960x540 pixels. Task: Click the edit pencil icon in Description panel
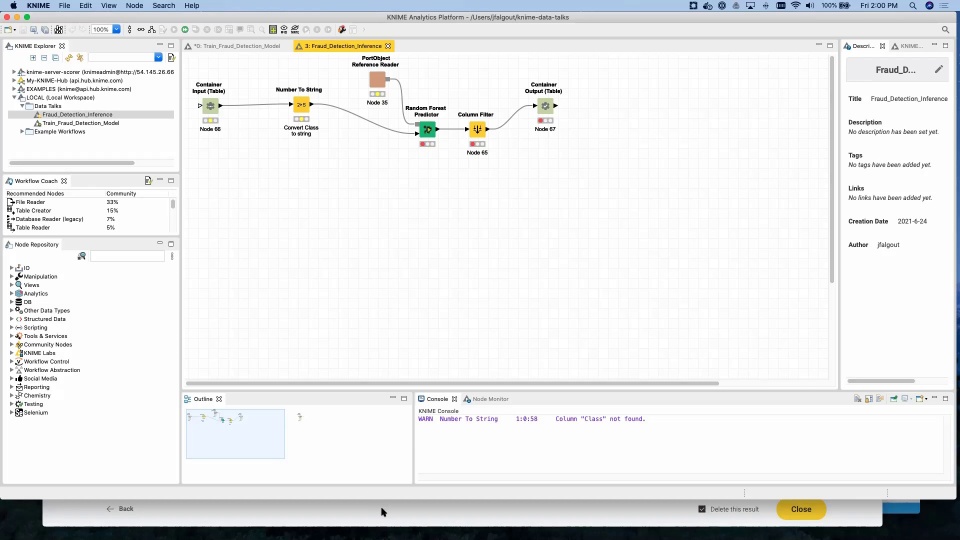939,69
